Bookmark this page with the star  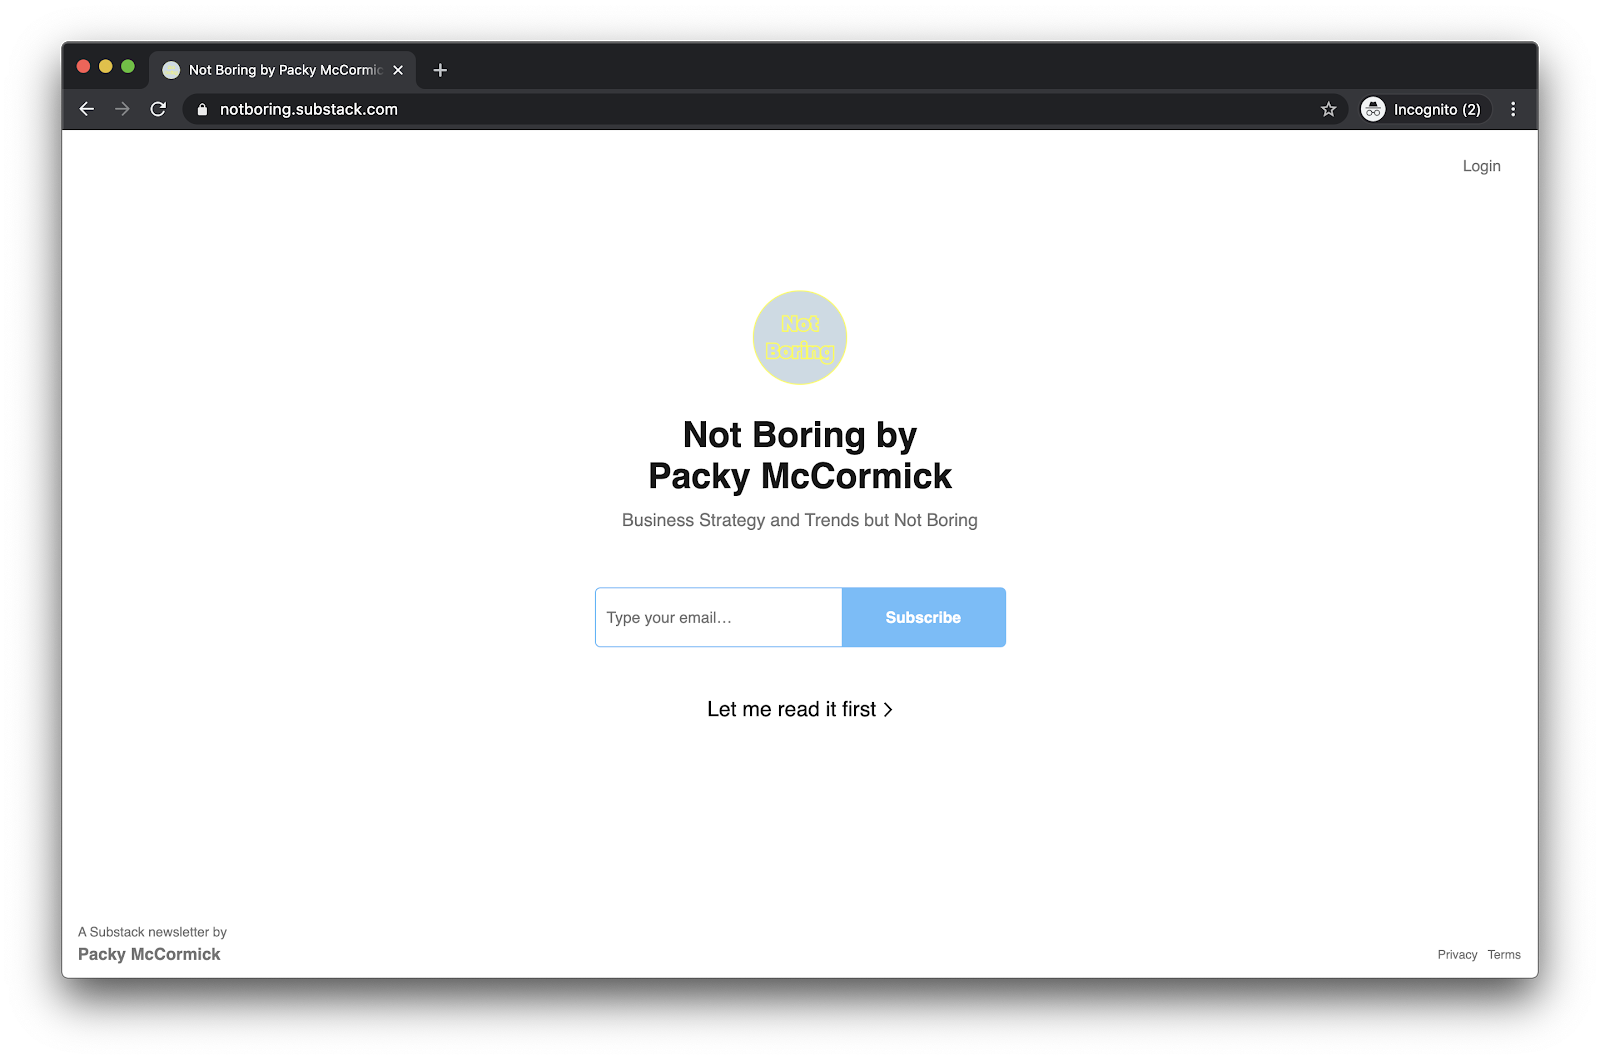click(1328, 109)
